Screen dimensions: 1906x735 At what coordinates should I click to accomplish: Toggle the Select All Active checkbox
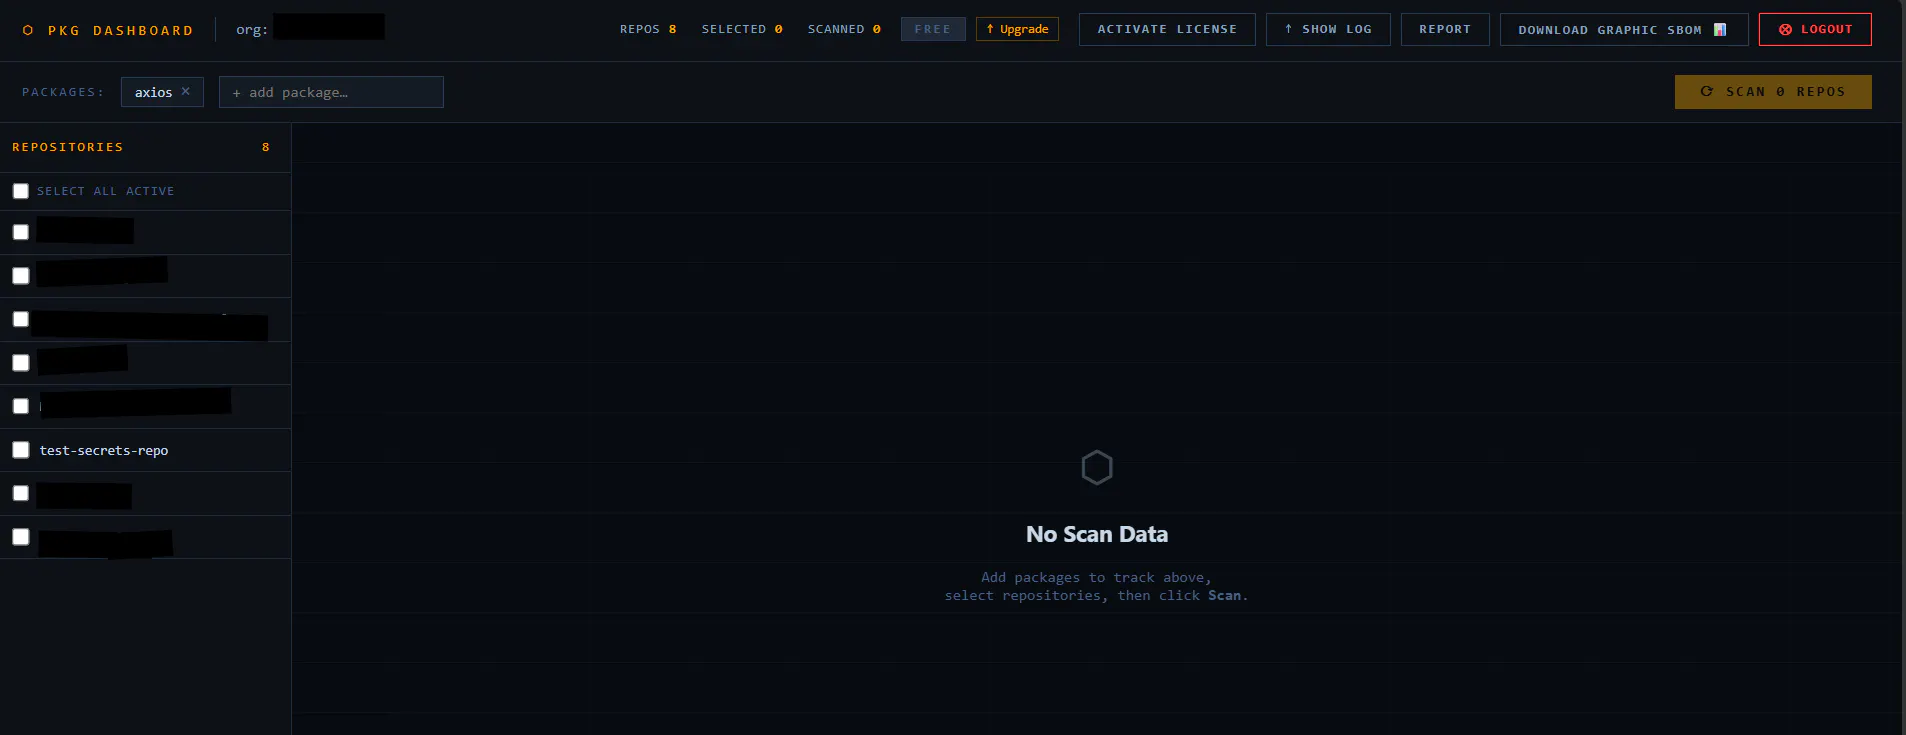(x=21, y=191)
